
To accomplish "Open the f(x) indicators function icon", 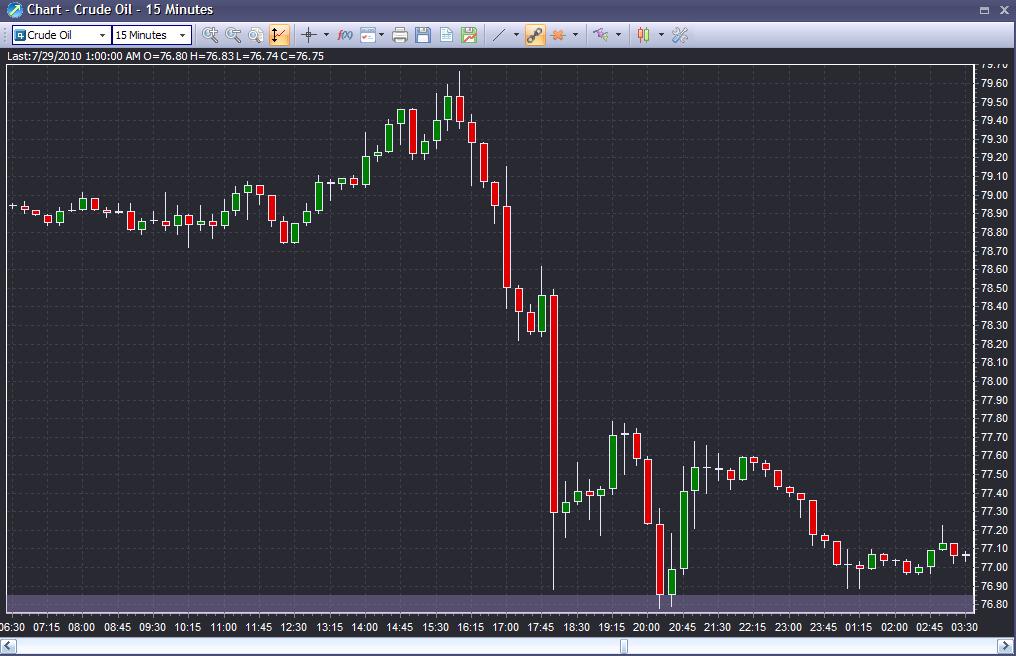I will pyautogui.click(x=345, y=35).
